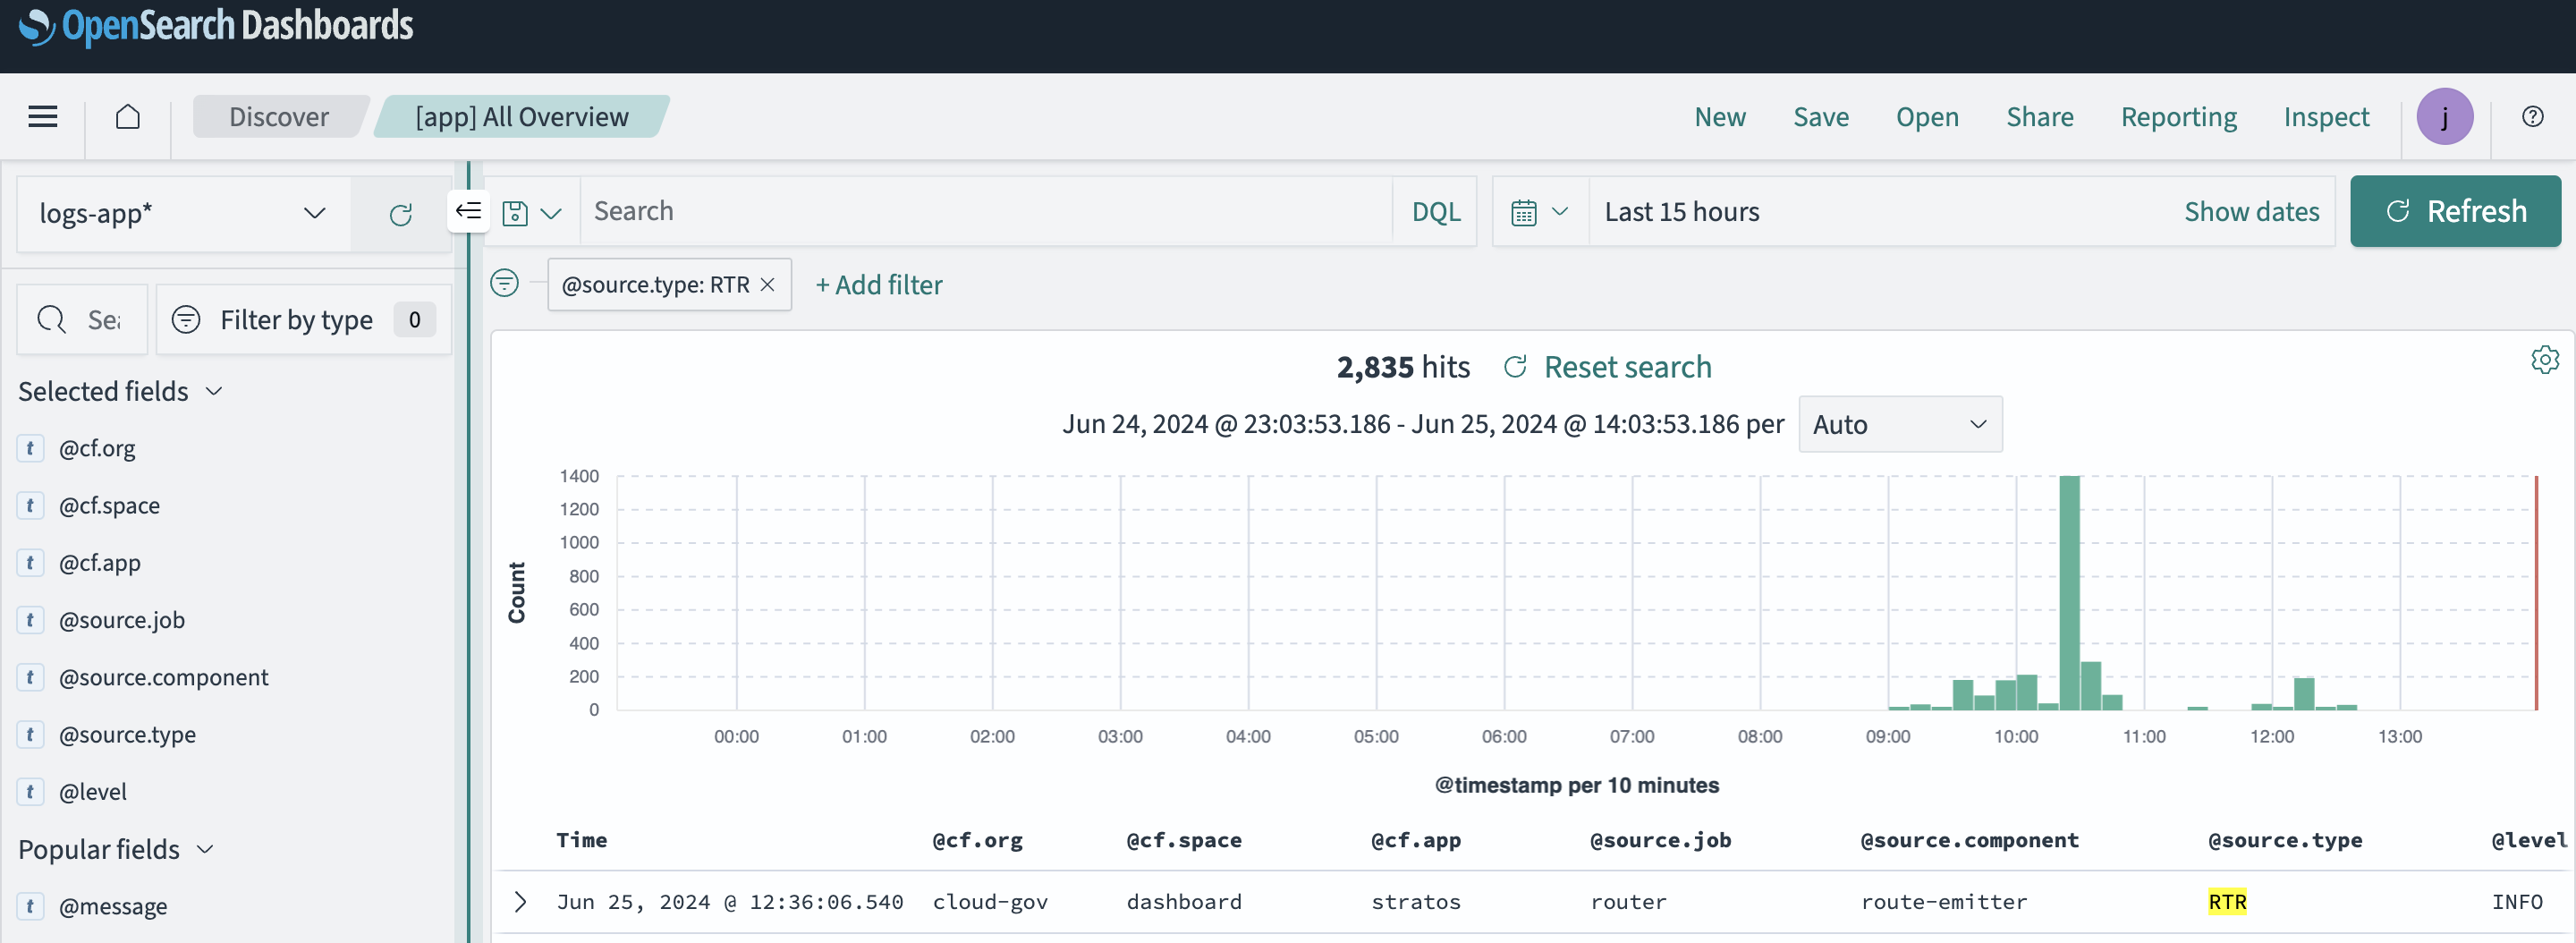
Task: Click the Discover breadcrumb
Action: 279,117
